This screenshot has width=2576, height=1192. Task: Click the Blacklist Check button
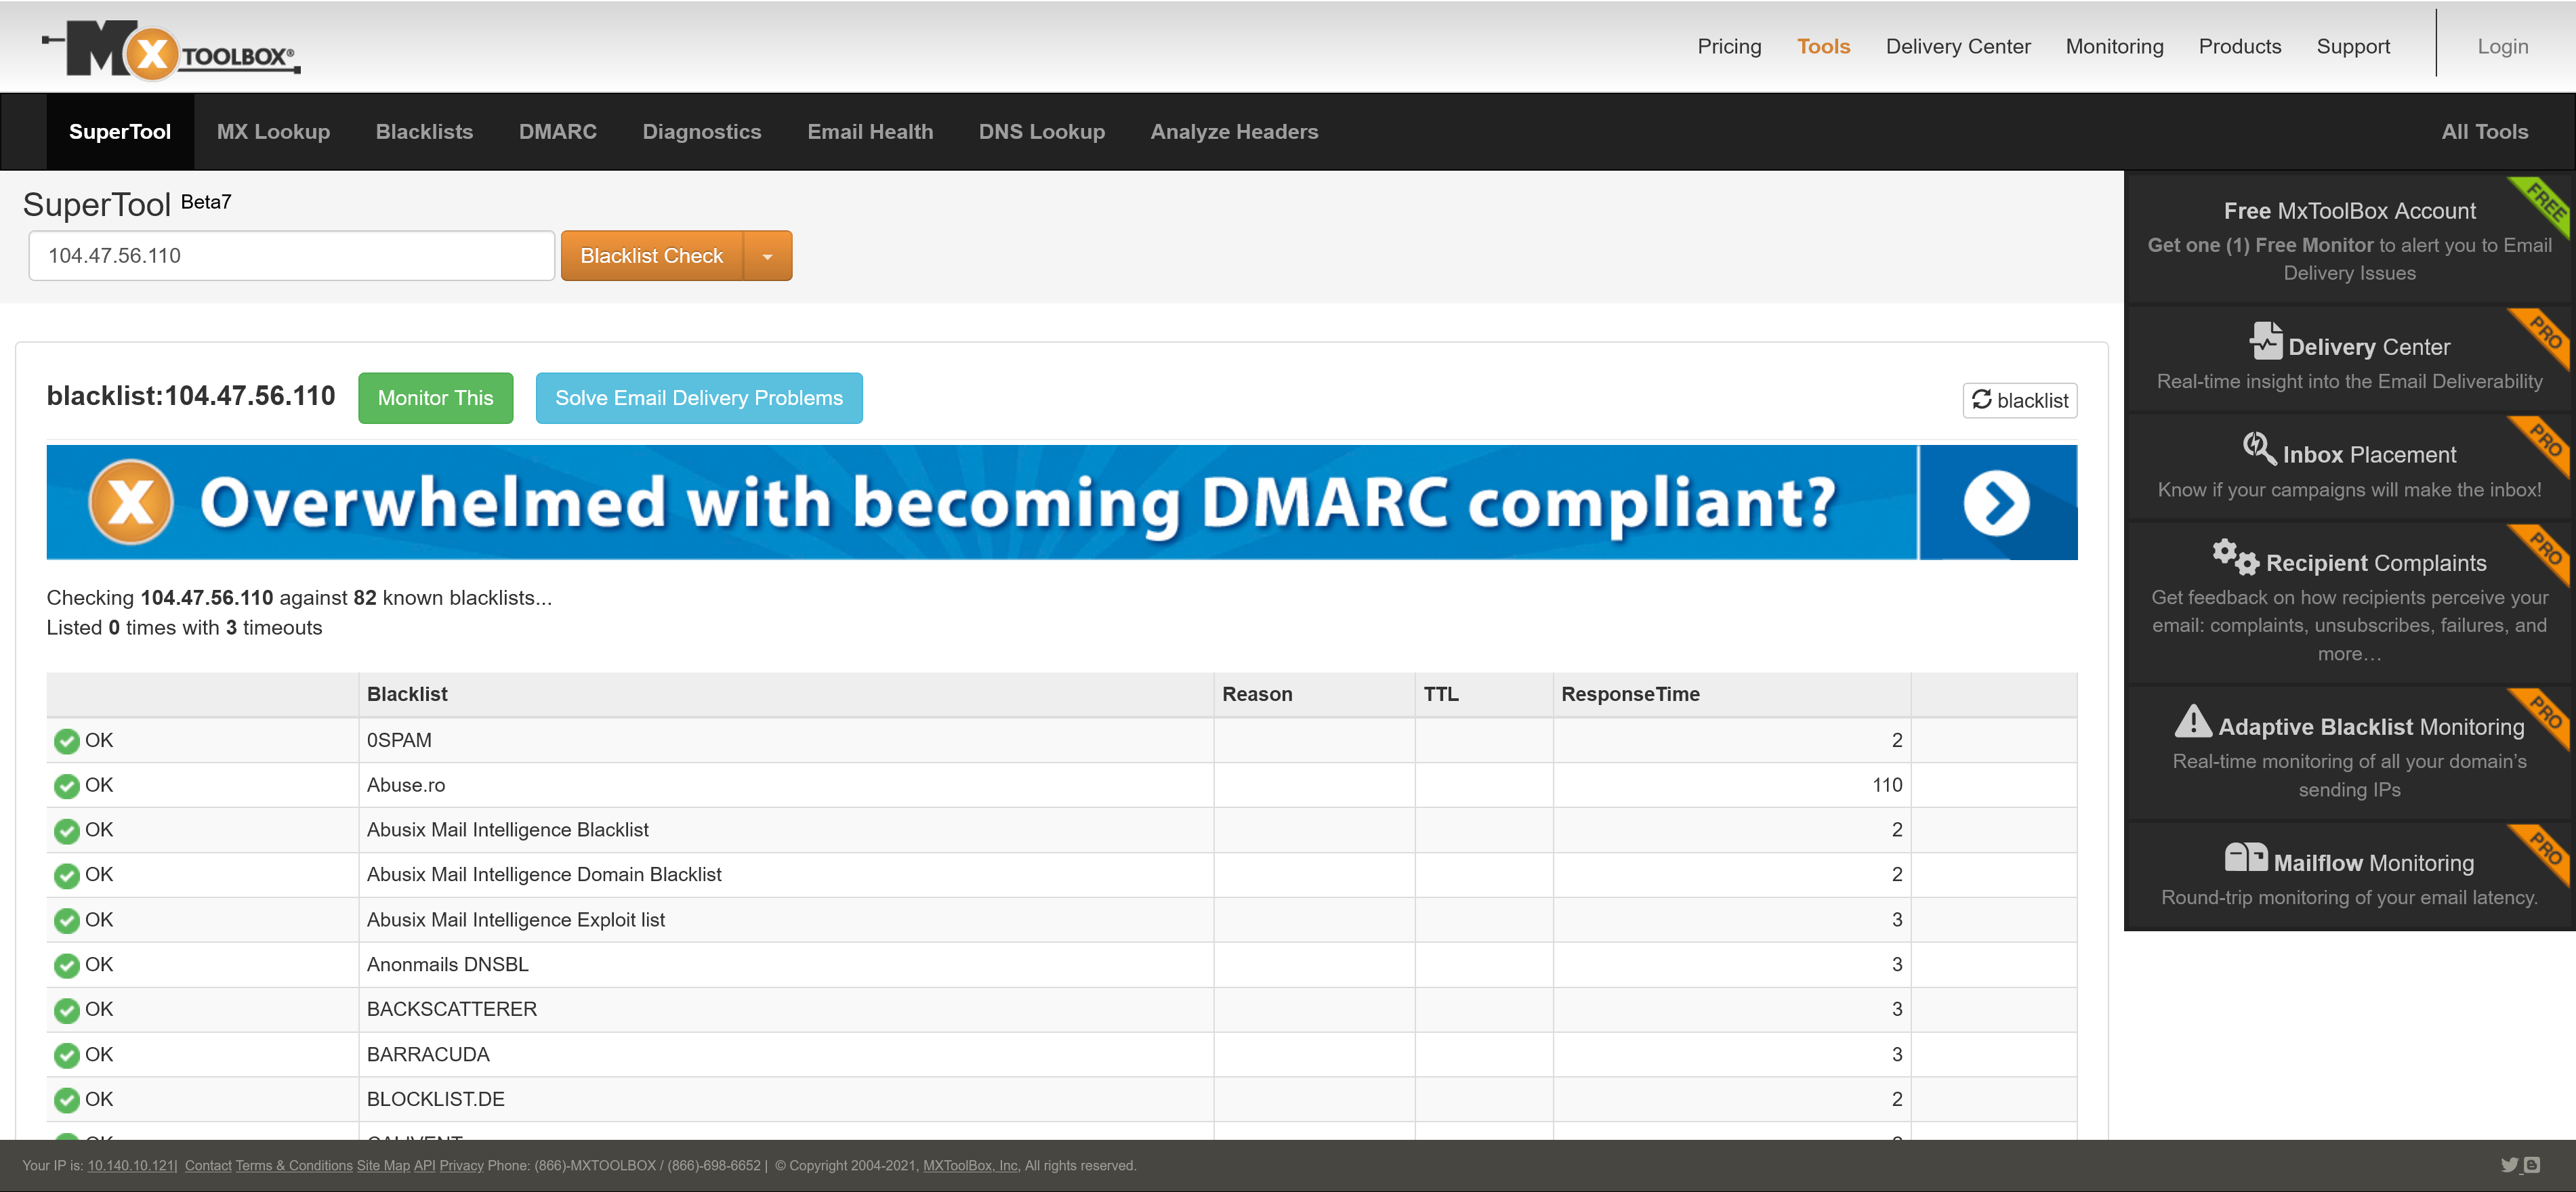point(652,256)
